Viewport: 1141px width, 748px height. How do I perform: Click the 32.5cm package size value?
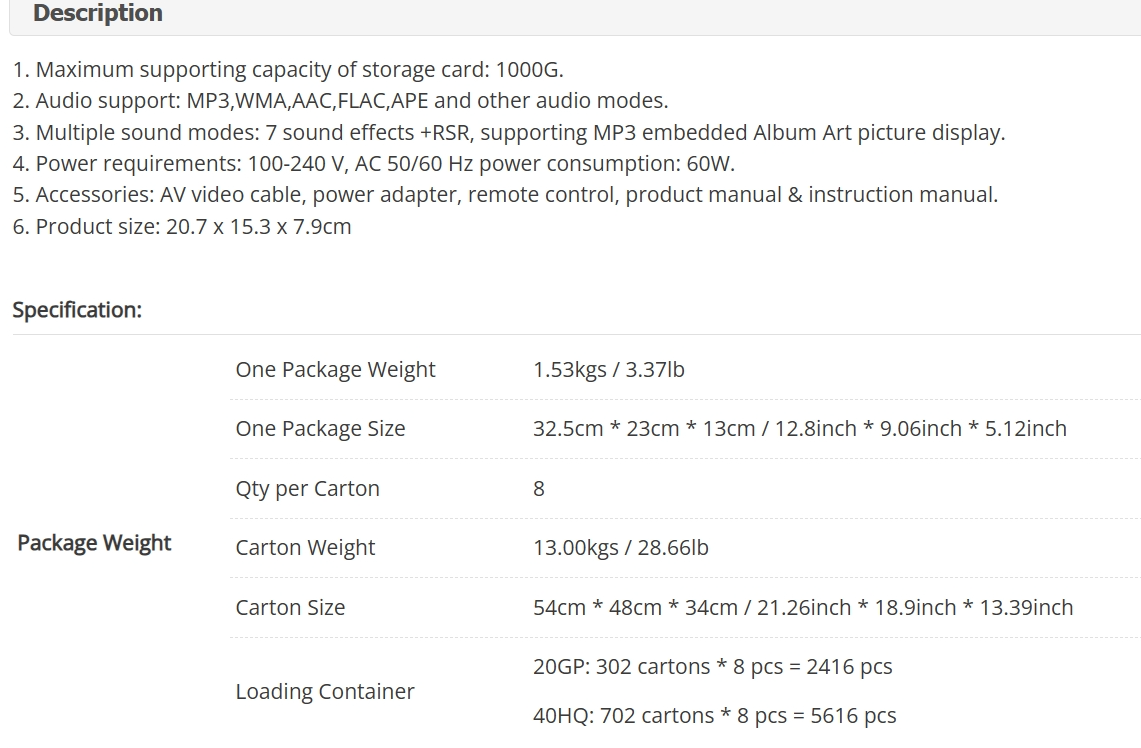(800, 429)
